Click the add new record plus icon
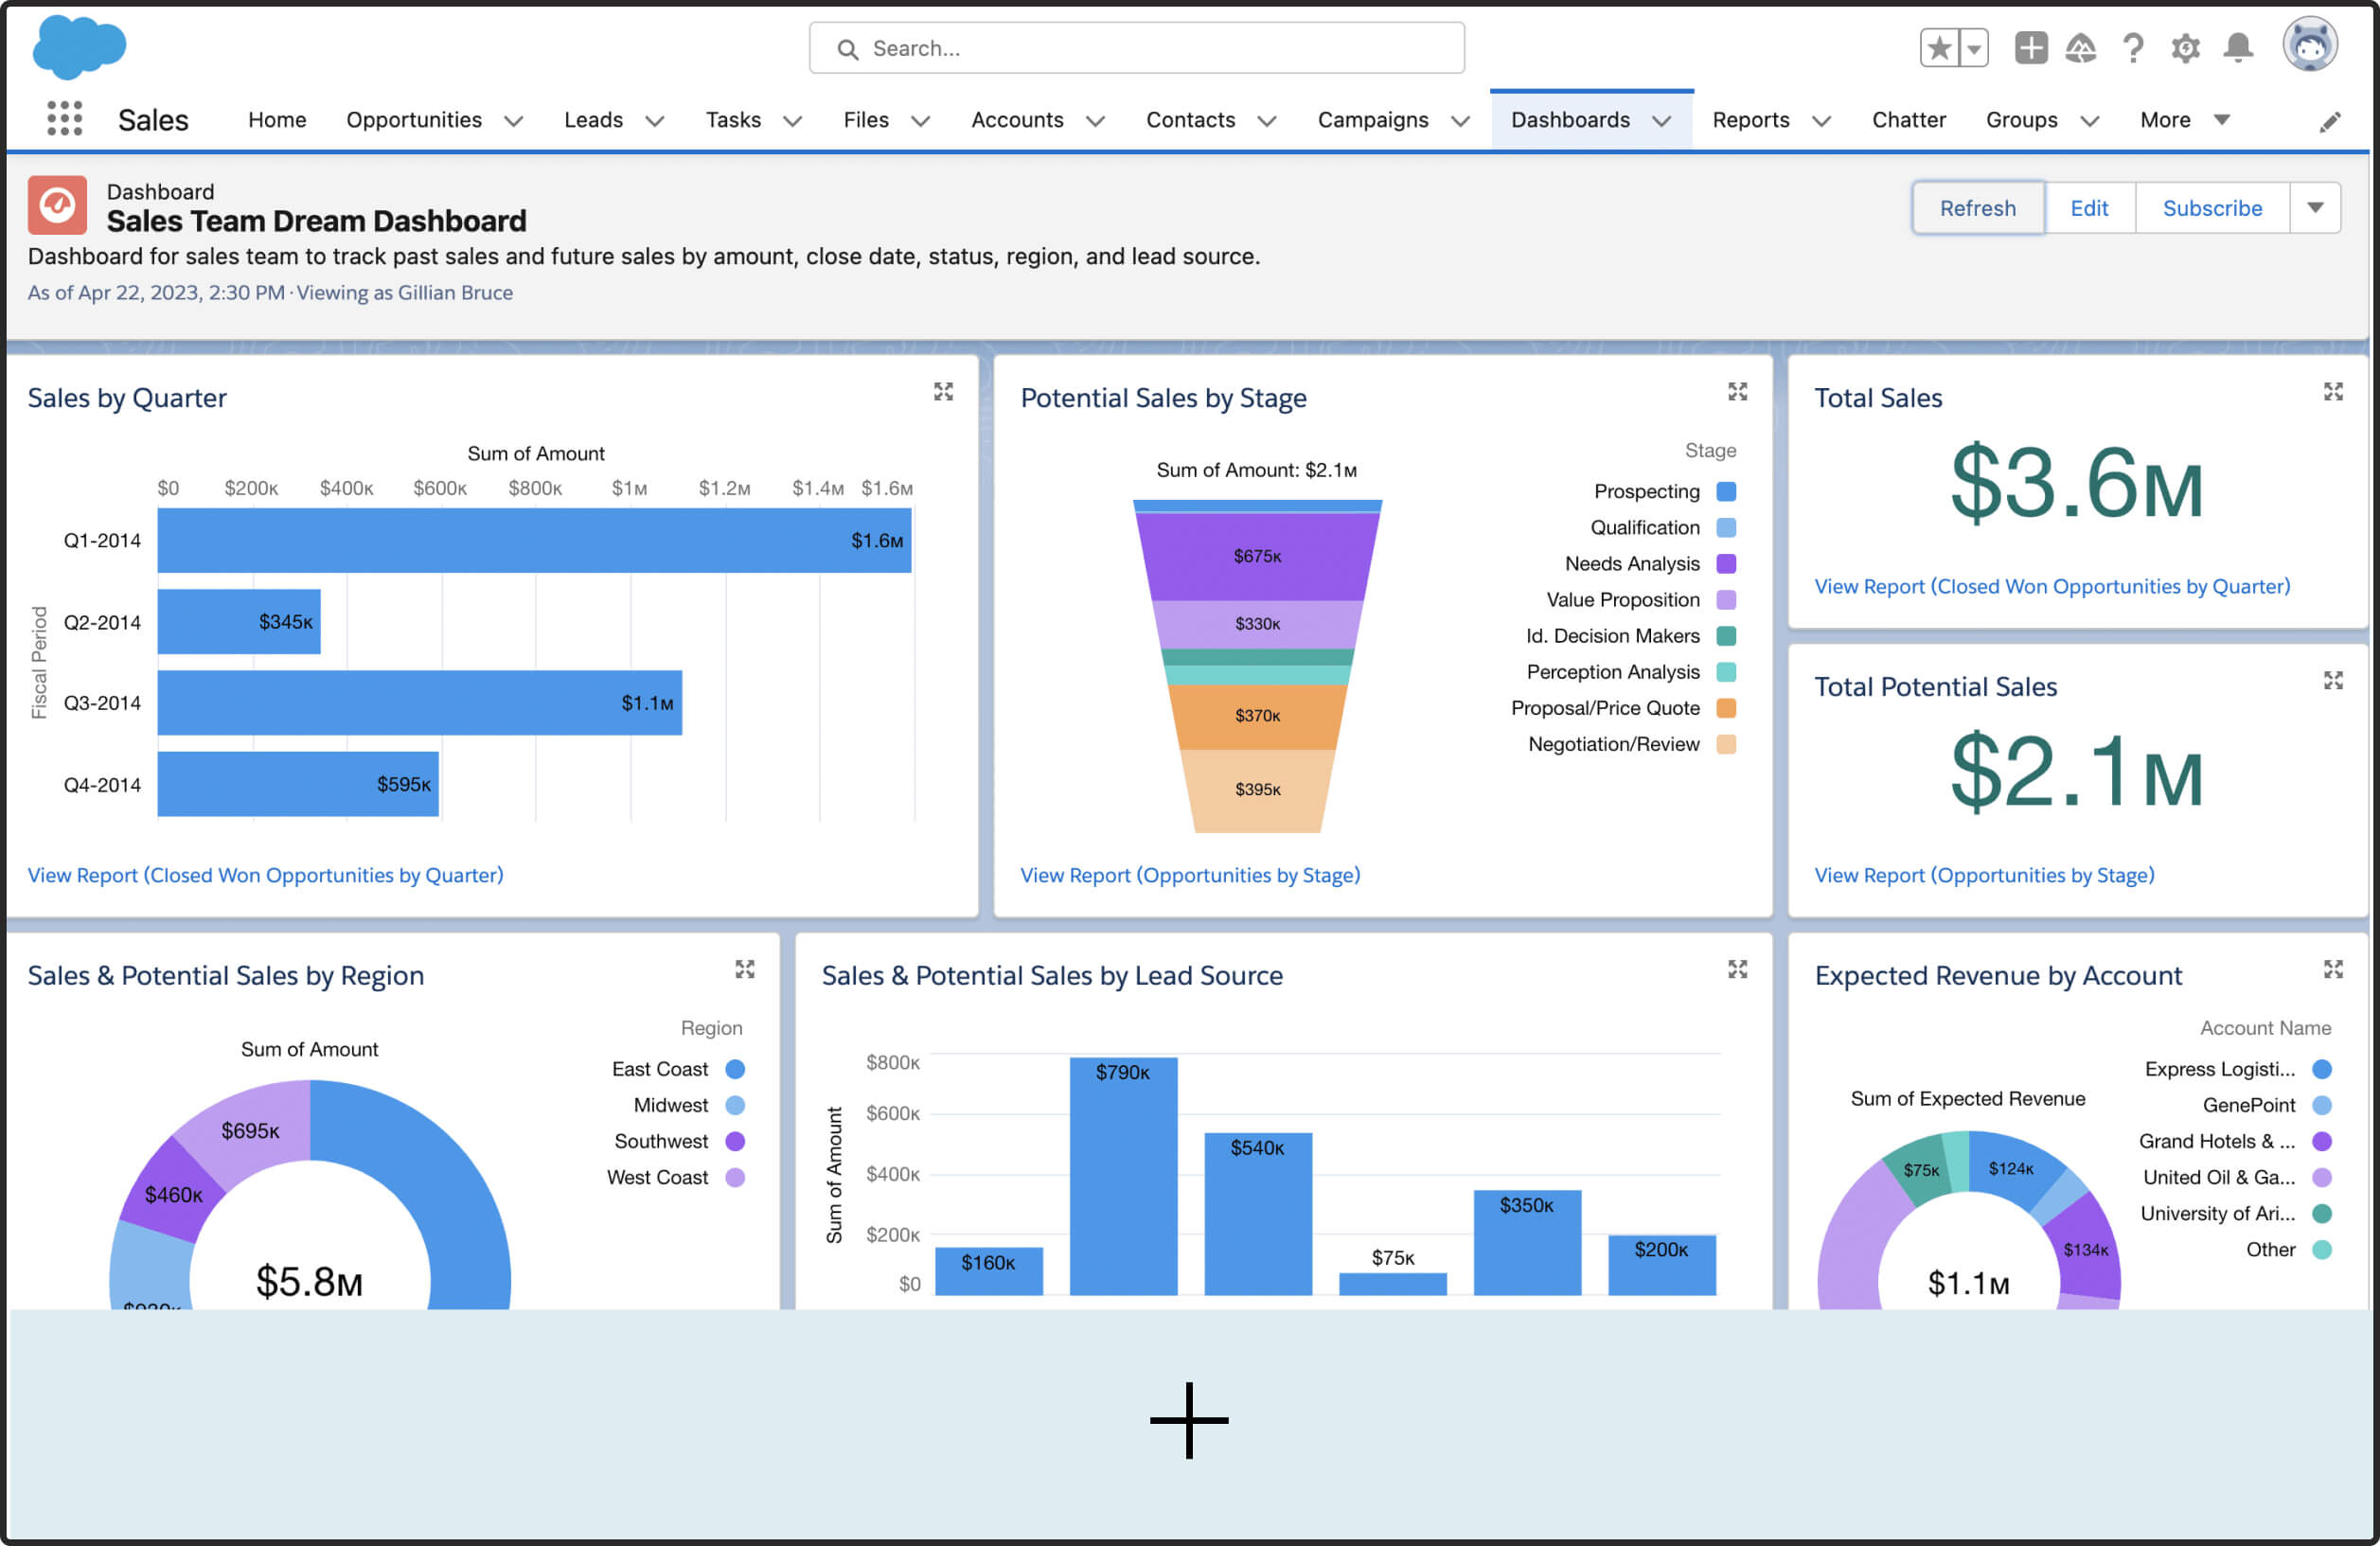This screenshot has height=1546, width=2380. 2028,46
